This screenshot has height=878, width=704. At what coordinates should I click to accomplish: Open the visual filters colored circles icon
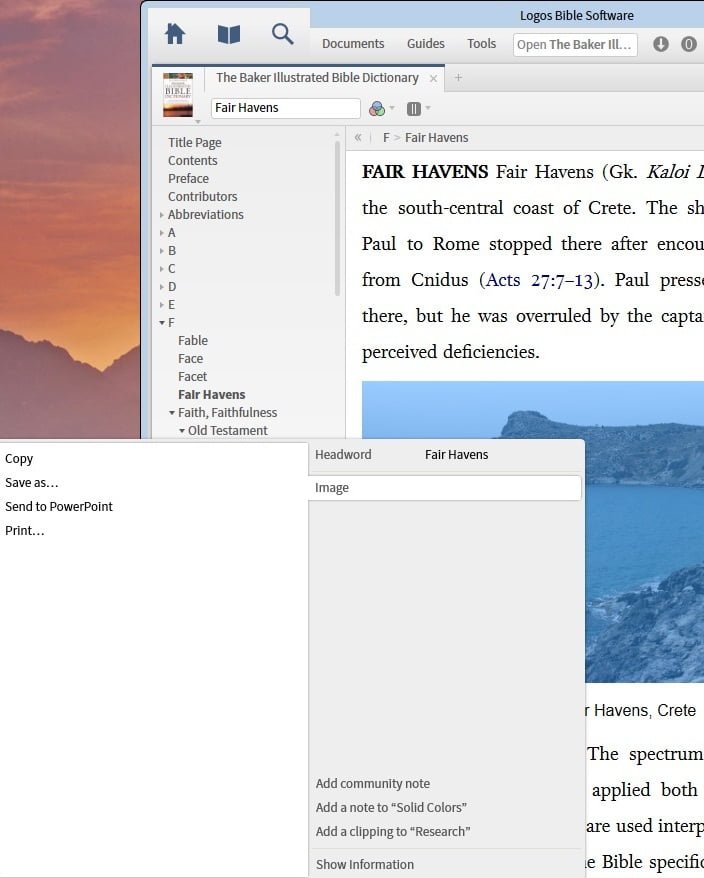tap(377, 108)
